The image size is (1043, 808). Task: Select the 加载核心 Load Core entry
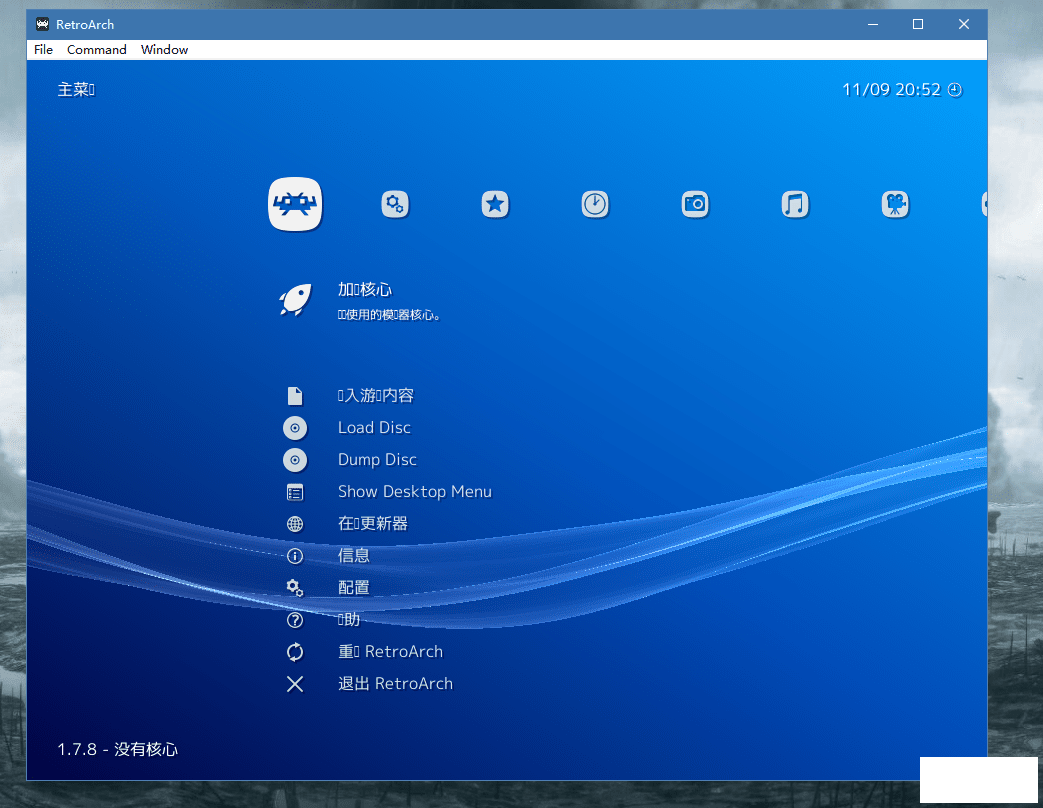click(x=365, y=289)
